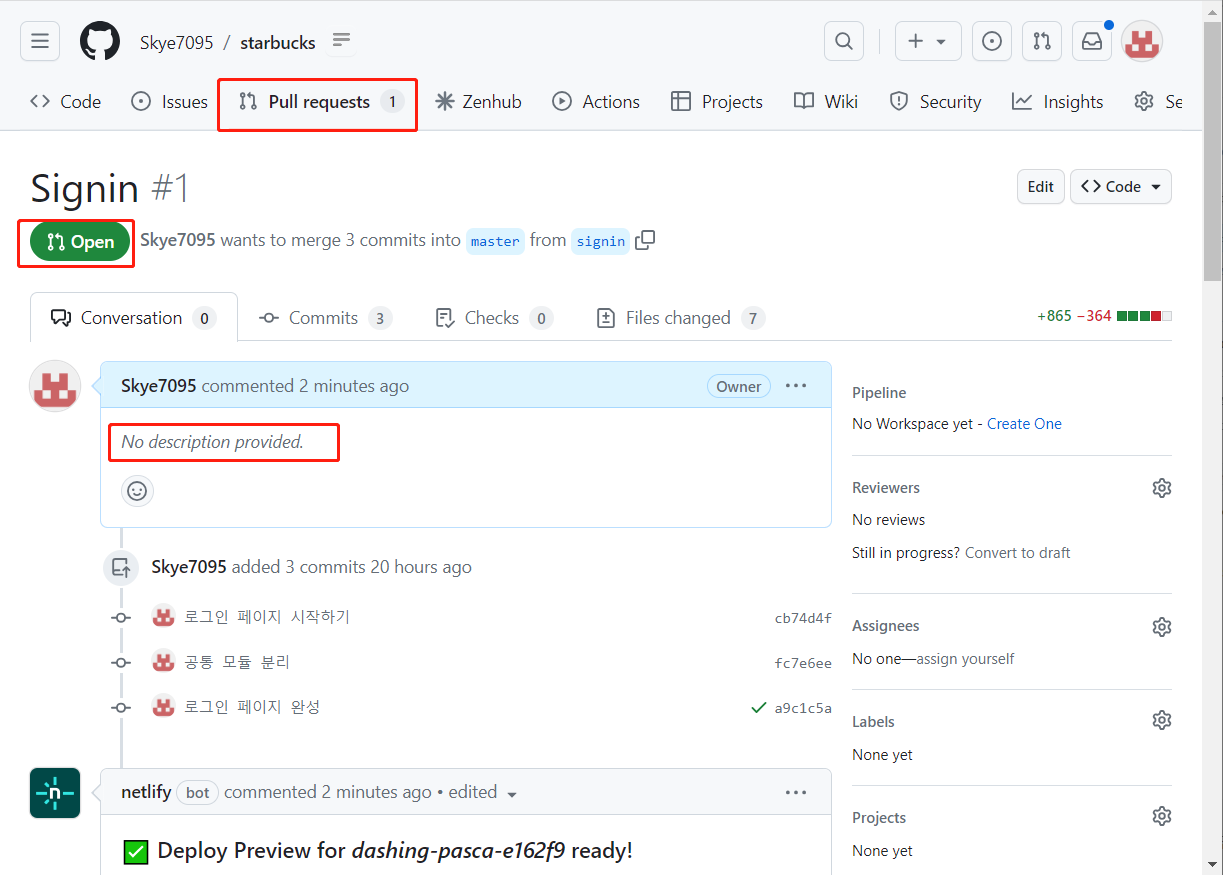Copy the signin branch name
This screenshot has height=875, width=1223.
coord(645,240)
